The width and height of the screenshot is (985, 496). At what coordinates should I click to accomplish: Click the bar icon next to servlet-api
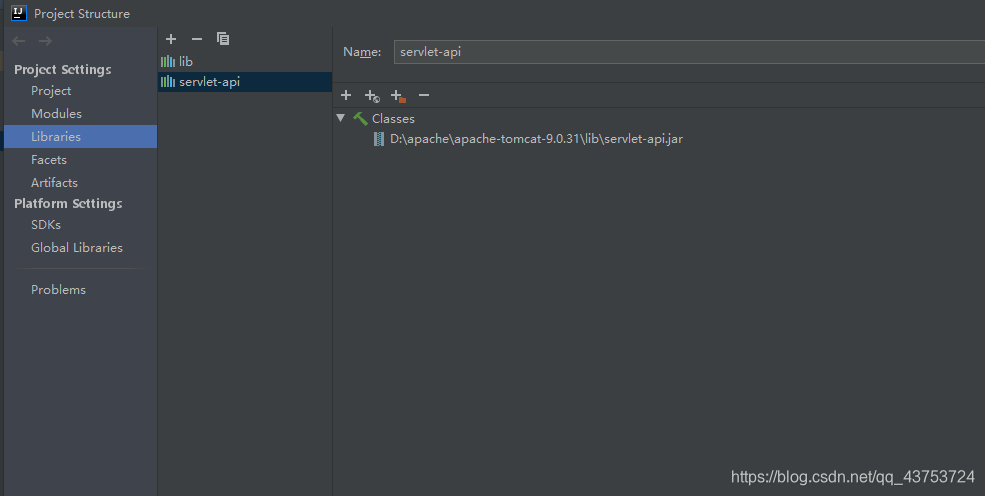(168, 82)
